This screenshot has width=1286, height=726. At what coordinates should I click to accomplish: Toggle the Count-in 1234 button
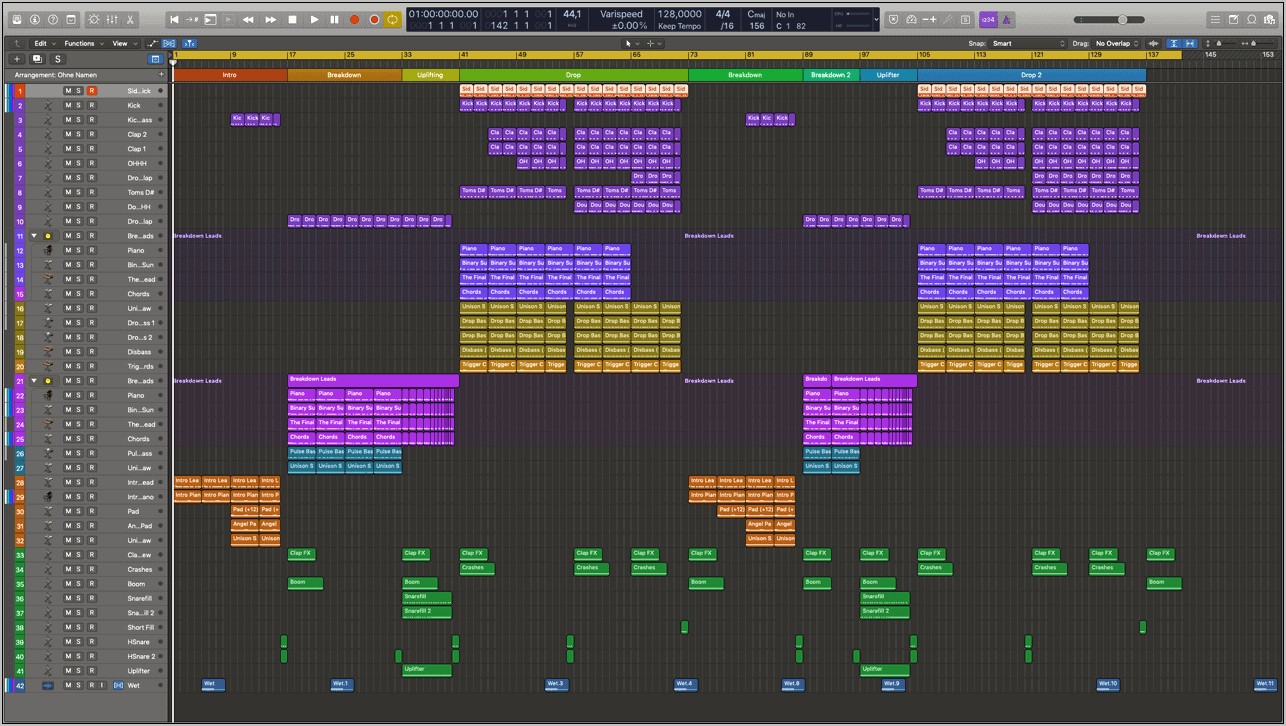click(988, 19)
